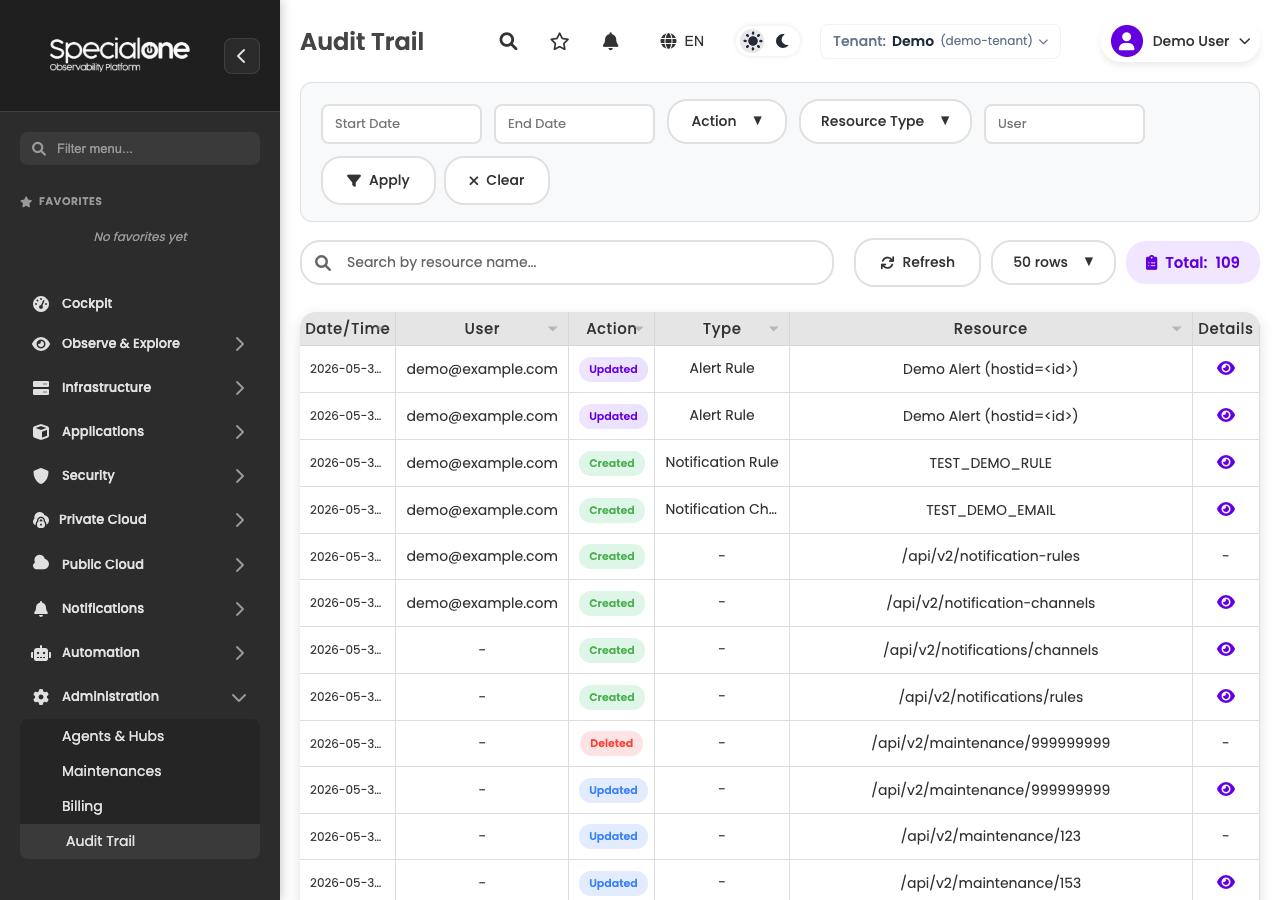Screen dimensions: 1280x900
Task: Refresh the audit trail table
Action: [x=917, y=262]
